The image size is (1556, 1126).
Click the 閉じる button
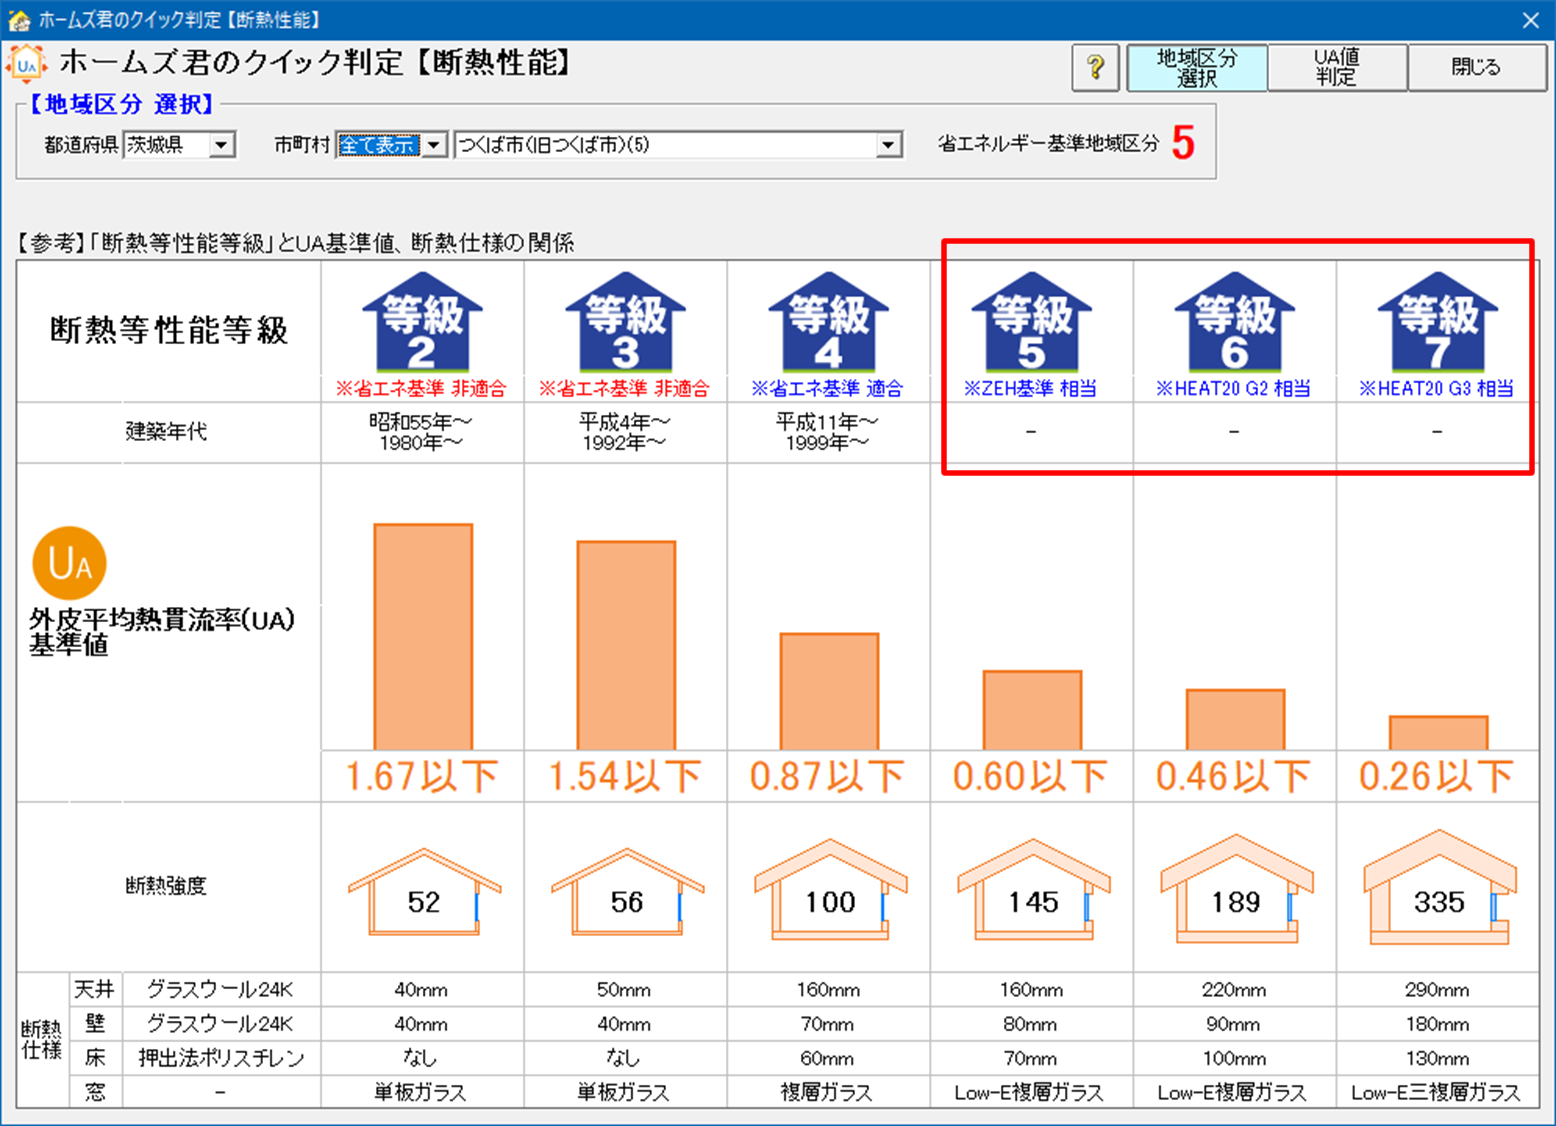(x=1476, y=67)
